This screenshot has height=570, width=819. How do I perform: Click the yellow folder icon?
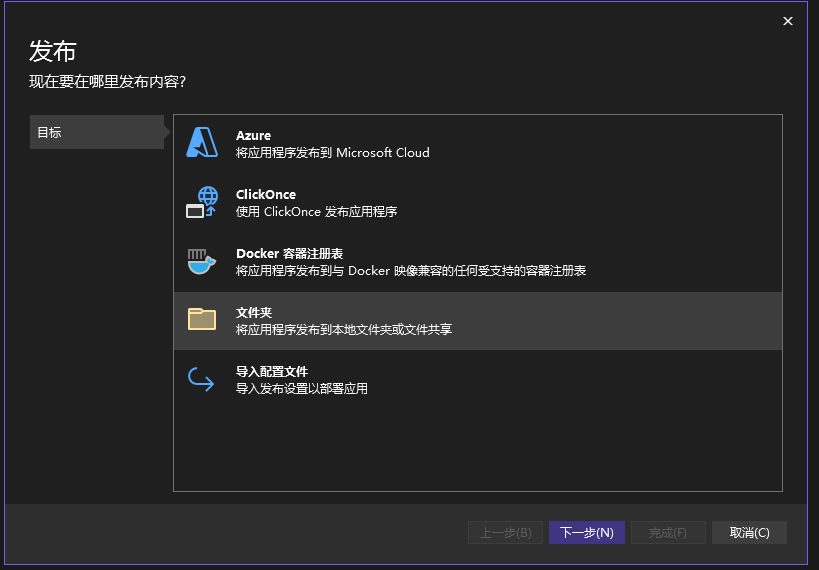point(202,319)
